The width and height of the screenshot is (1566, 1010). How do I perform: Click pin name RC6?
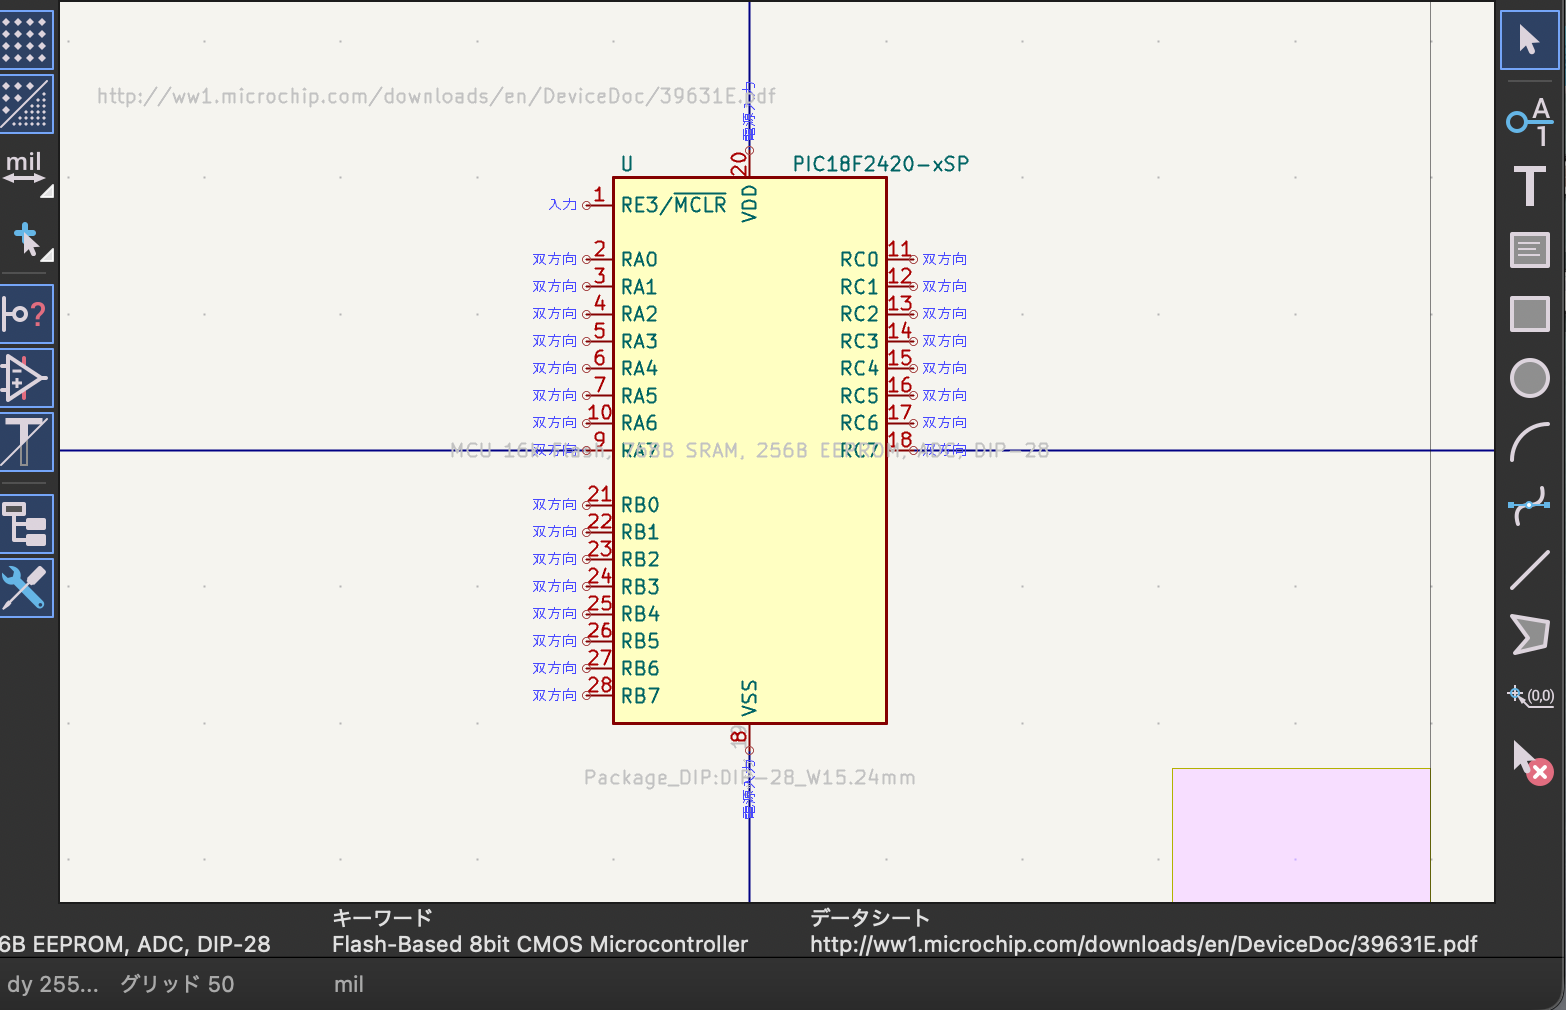859,423
